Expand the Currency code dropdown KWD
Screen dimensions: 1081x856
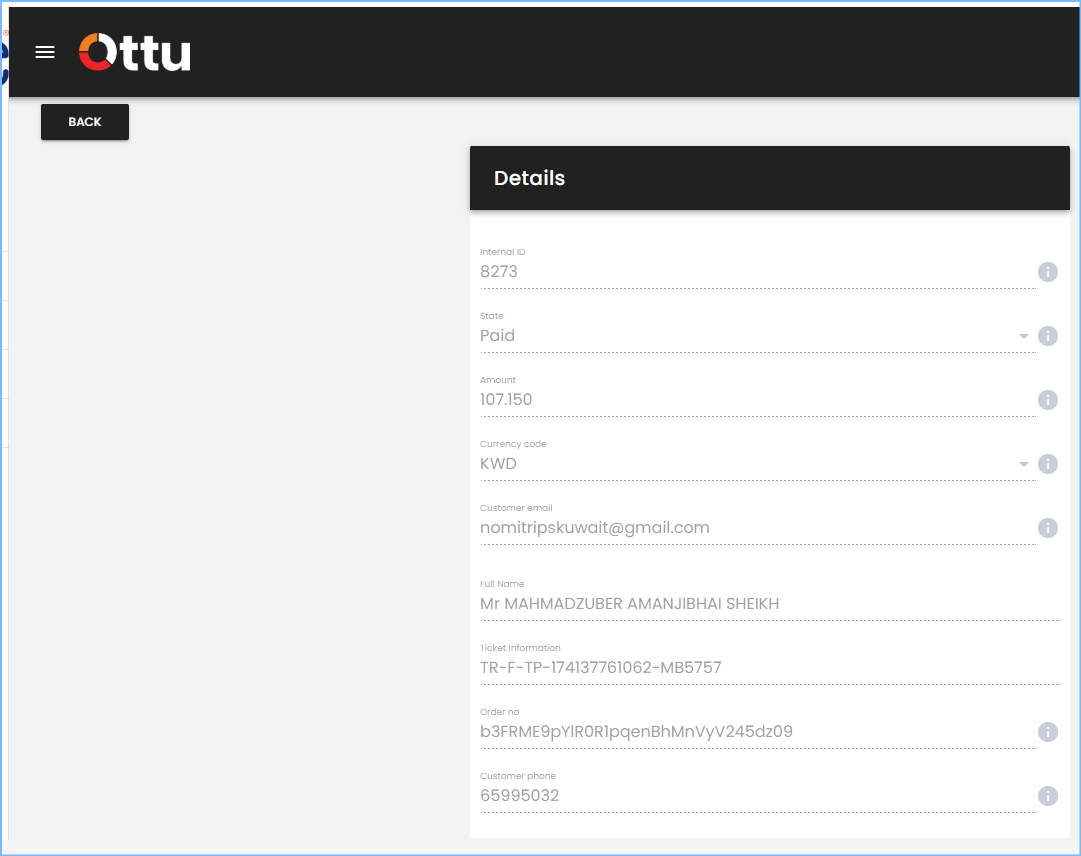pos(758,464)
